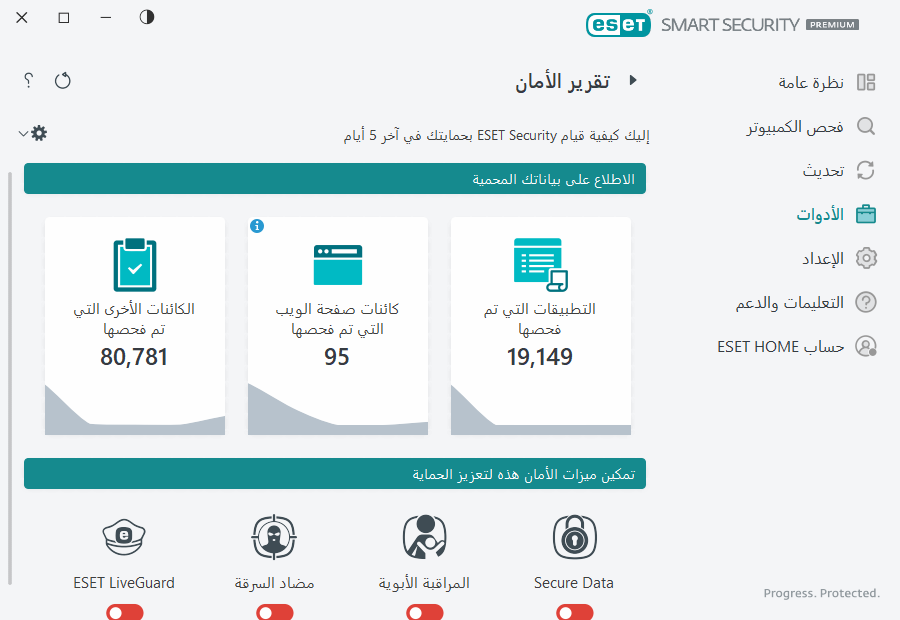This screenshot has height=620, width=900.
Task: Turn on the Anti-Theft switch
Action: pos(274,612)
